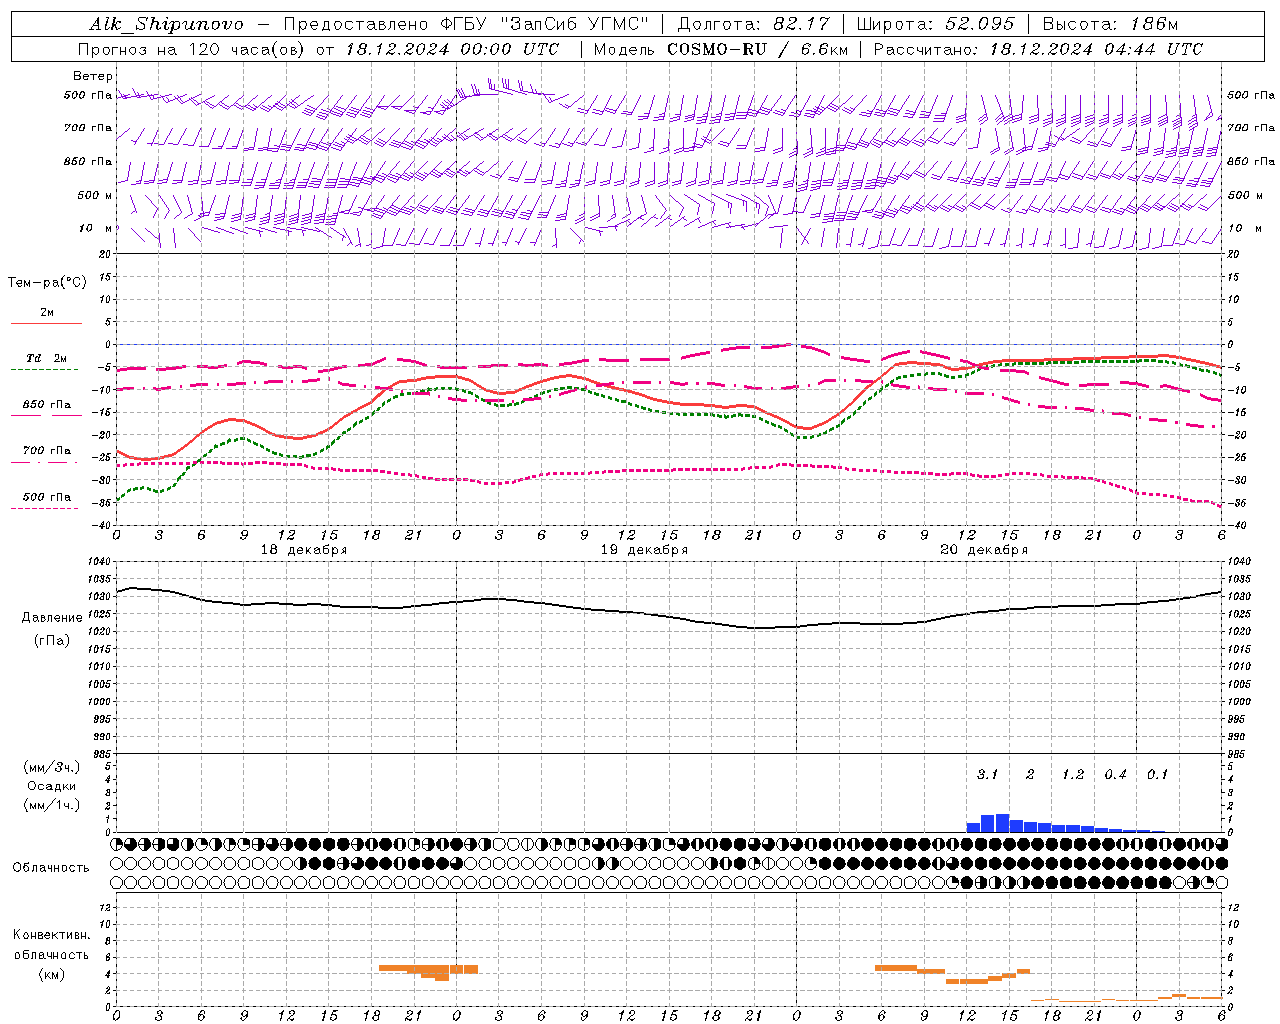Image resolution: width=1280 pixels, height=1024 pixels.
Task: Select the Модель COSMO-RU / 6.6км label
Action: [x=720, y=49]
